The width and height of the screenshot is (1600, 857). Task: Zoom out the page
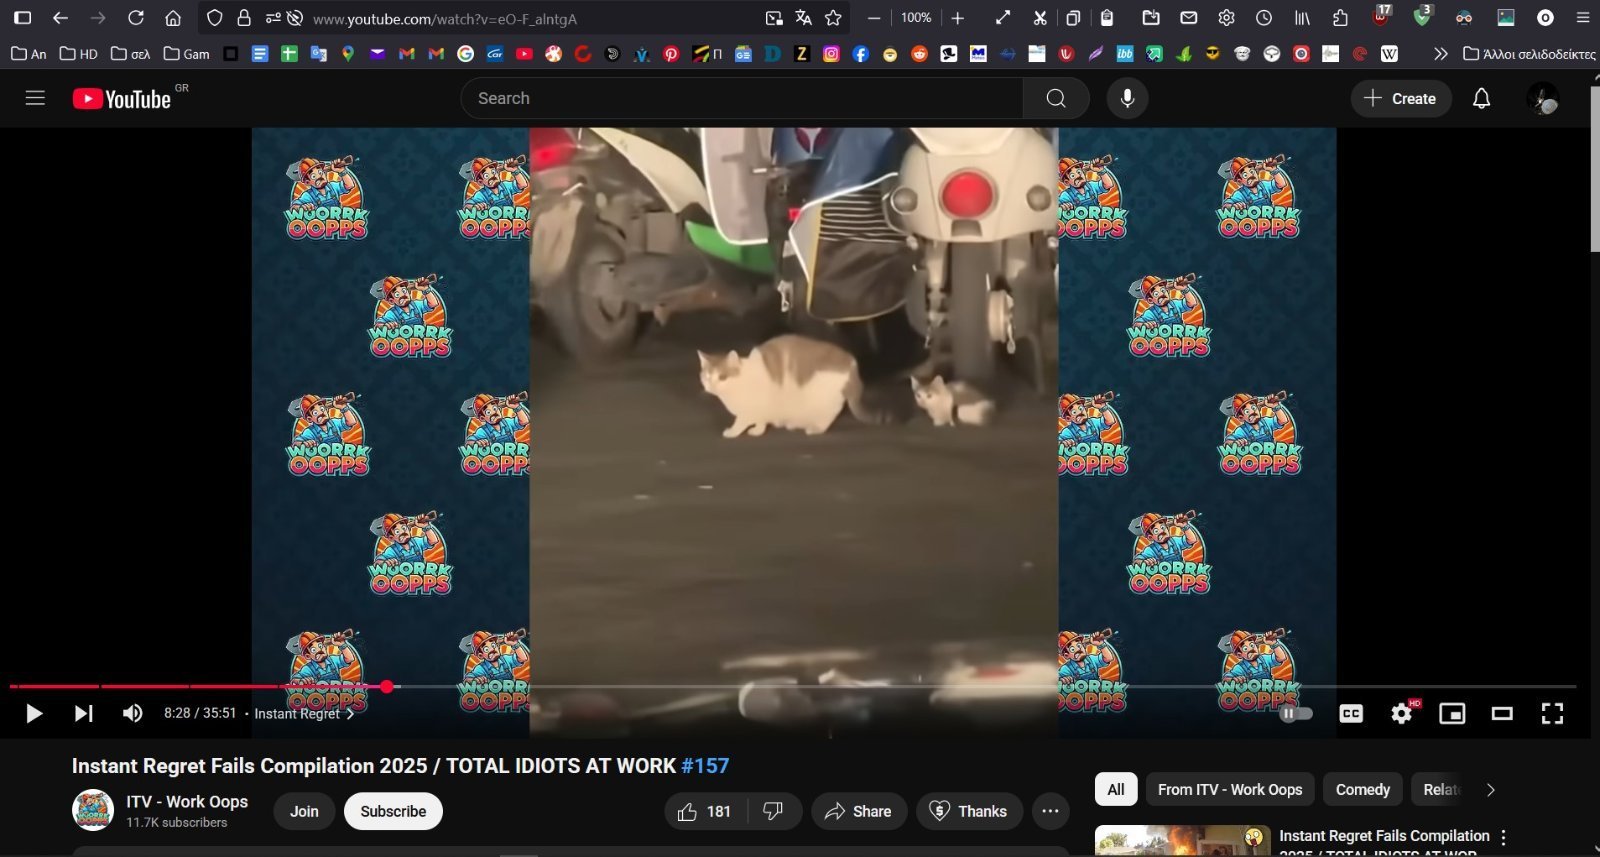(x=874, y=18)
